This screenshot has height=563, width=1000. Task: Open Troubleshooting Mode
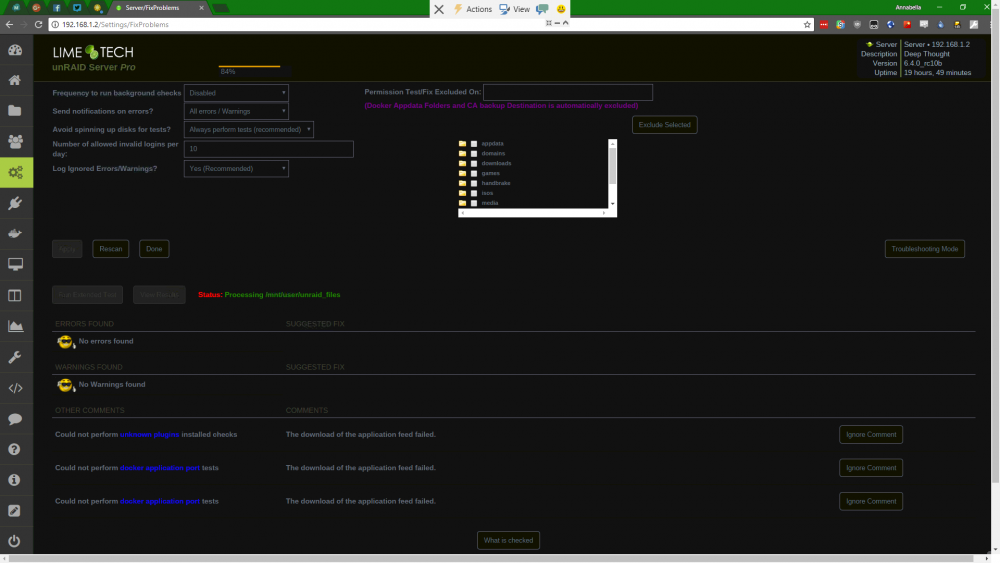[925, 249]
